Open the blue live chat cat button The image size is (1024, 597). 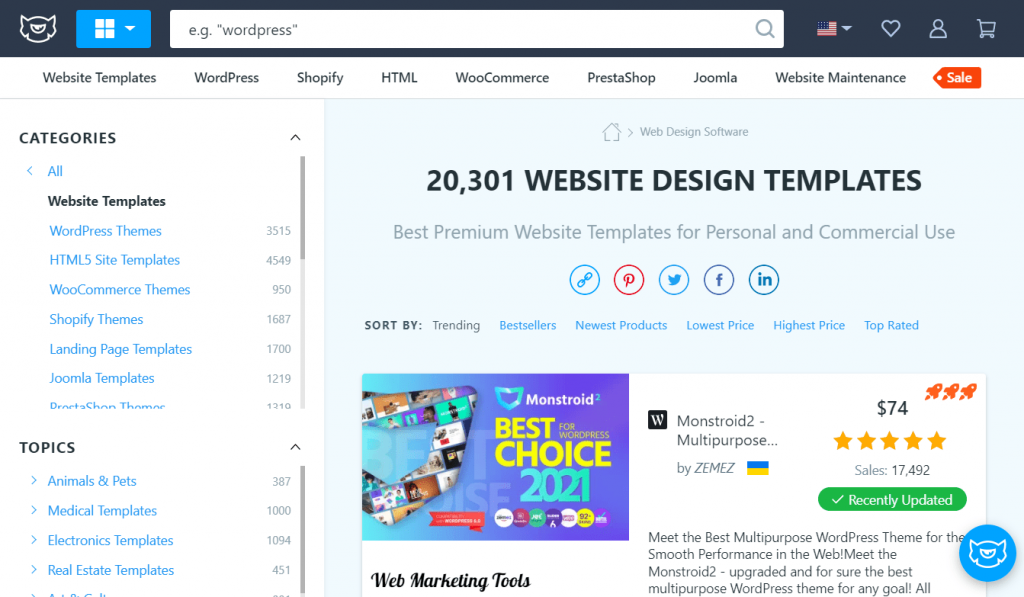click(x=987, y=553)
